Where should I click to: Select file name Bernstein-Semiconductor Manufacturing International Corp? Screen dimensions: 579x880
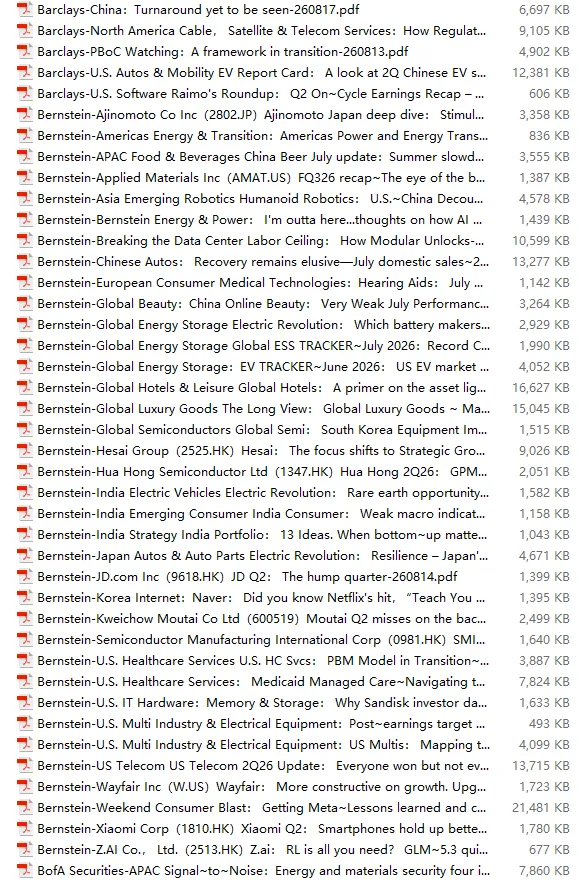pos(261,639)
